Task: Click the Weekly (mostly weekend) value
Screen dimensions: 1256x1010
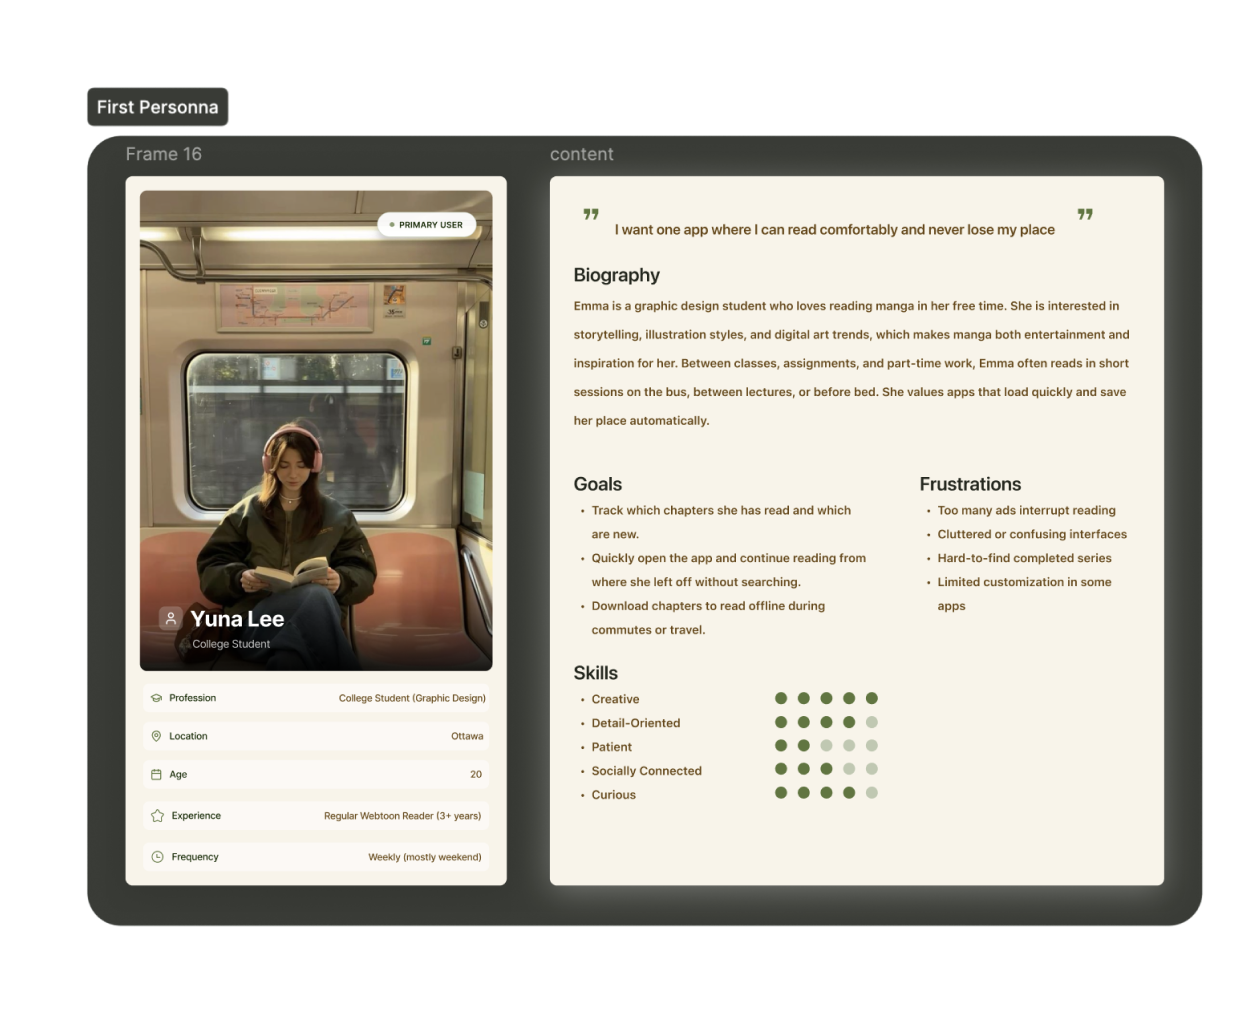Action: click(425, 857)
